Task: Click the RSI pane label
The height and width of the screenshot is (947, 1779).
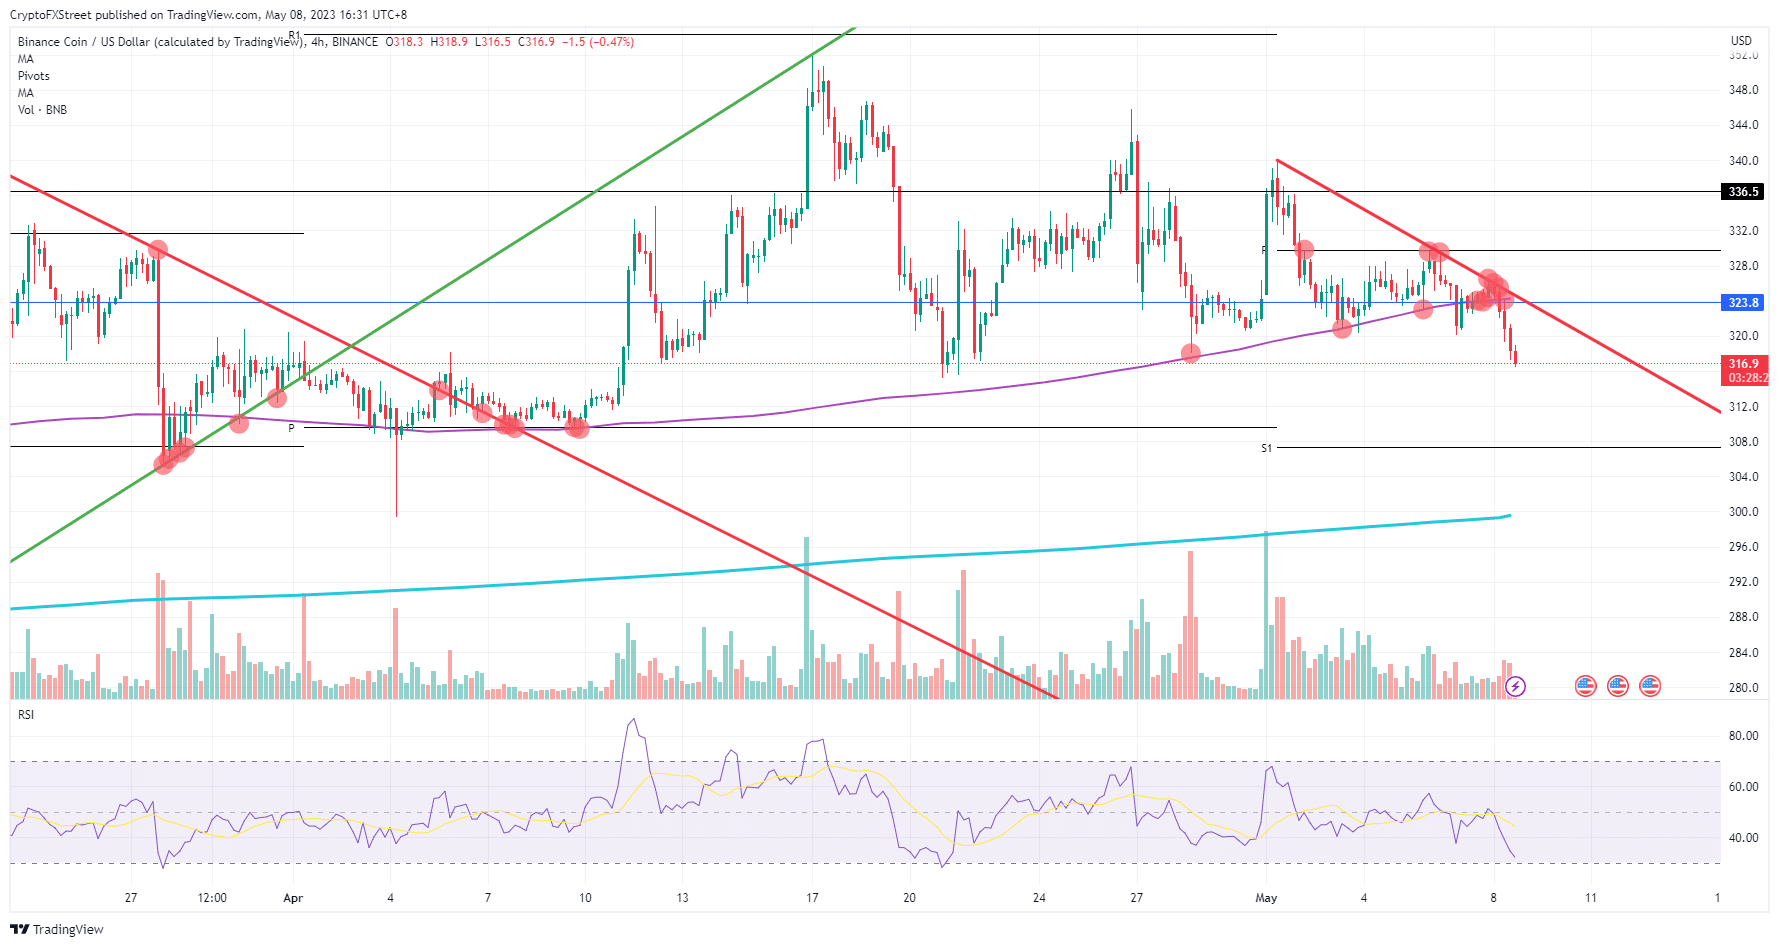Action: click(x=26, y=715)
